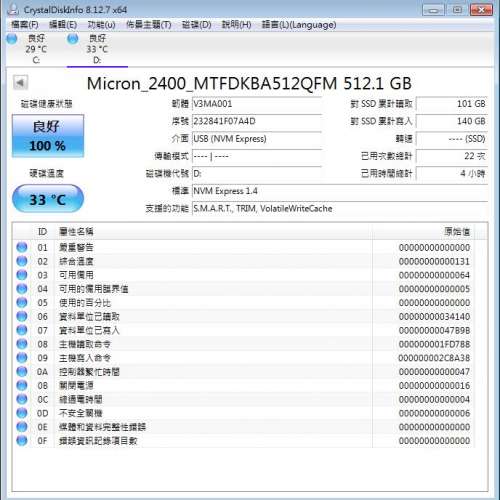Click status circle of attribute ID 0B
Viewport: 500px width, 500px height.
point(22,385)
